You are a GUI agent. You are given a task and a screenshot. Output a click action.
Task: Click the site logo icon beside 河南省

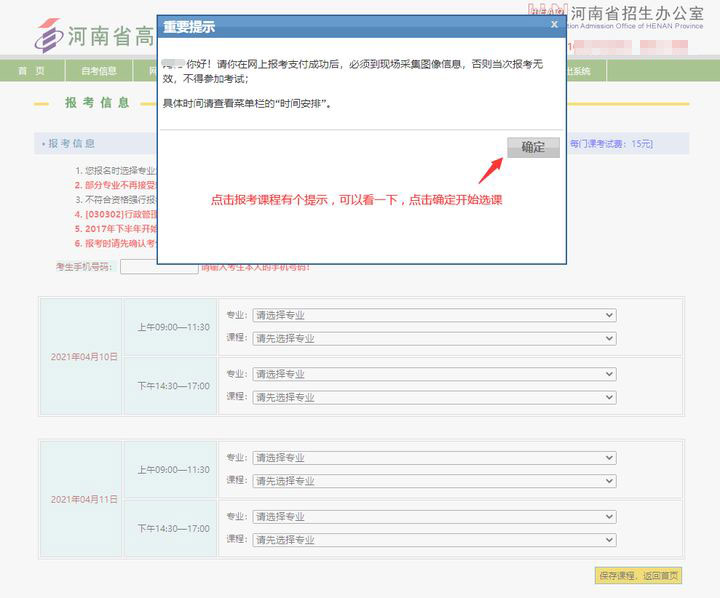click(x=47, y=36)
